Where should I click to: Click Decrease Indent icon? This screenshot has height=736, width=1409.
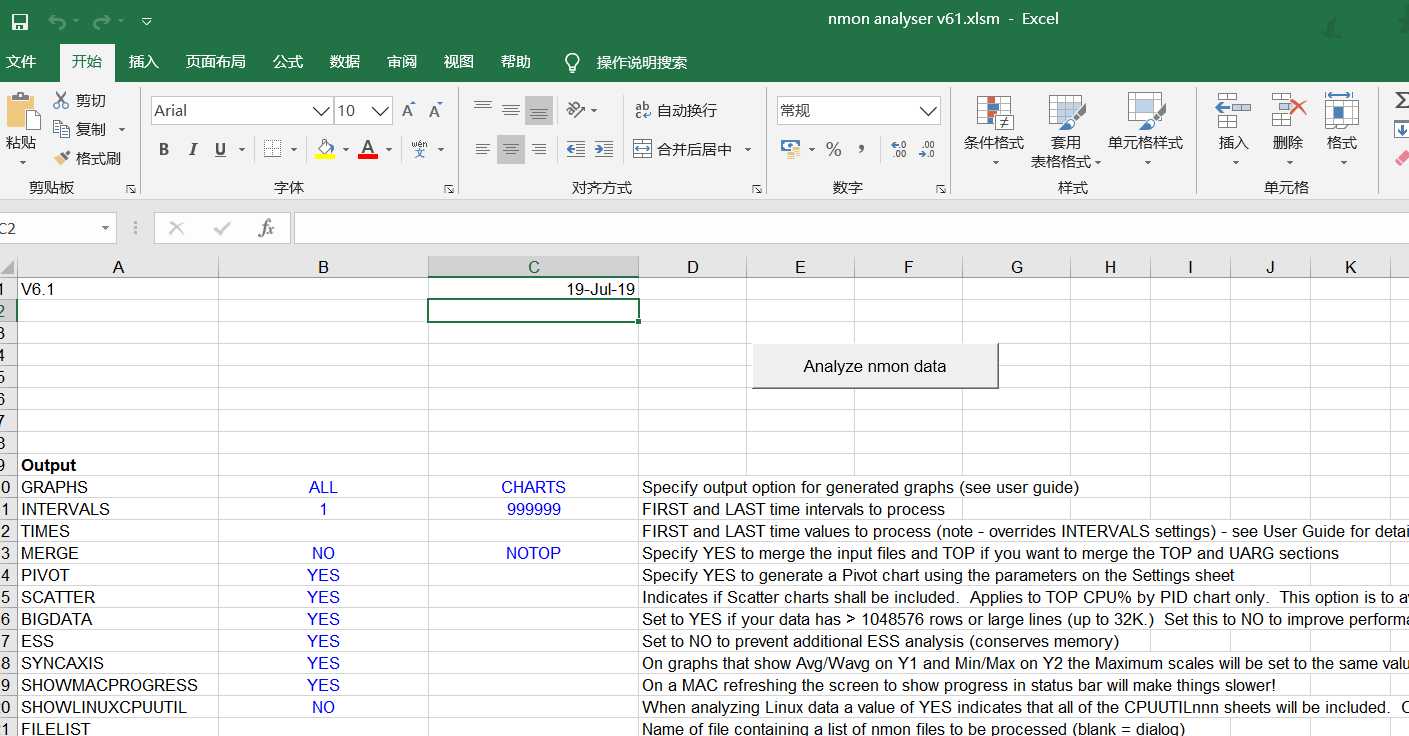point(576,150)
